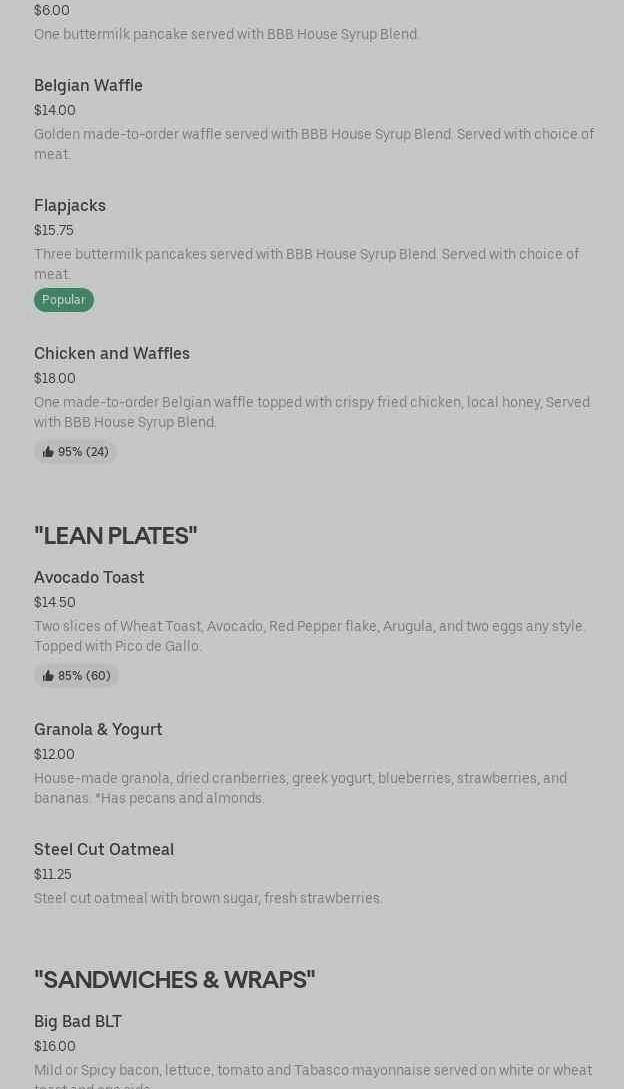Screen dimensions: 624x1089
Task: Click the 95% (24) rating chip
Action: point(75,452)
